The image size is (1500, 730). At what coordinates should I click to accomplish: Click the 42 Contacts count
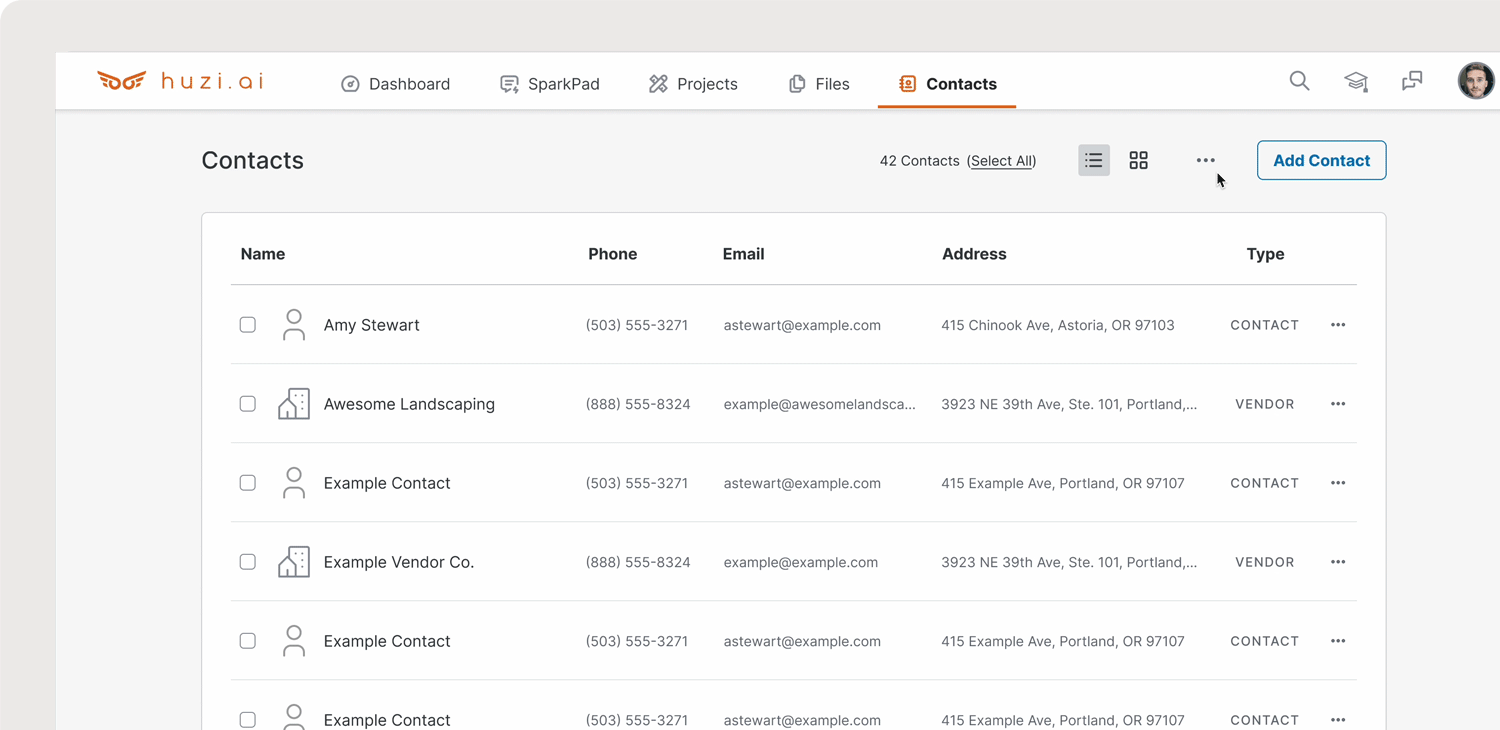tap(919, 161)
